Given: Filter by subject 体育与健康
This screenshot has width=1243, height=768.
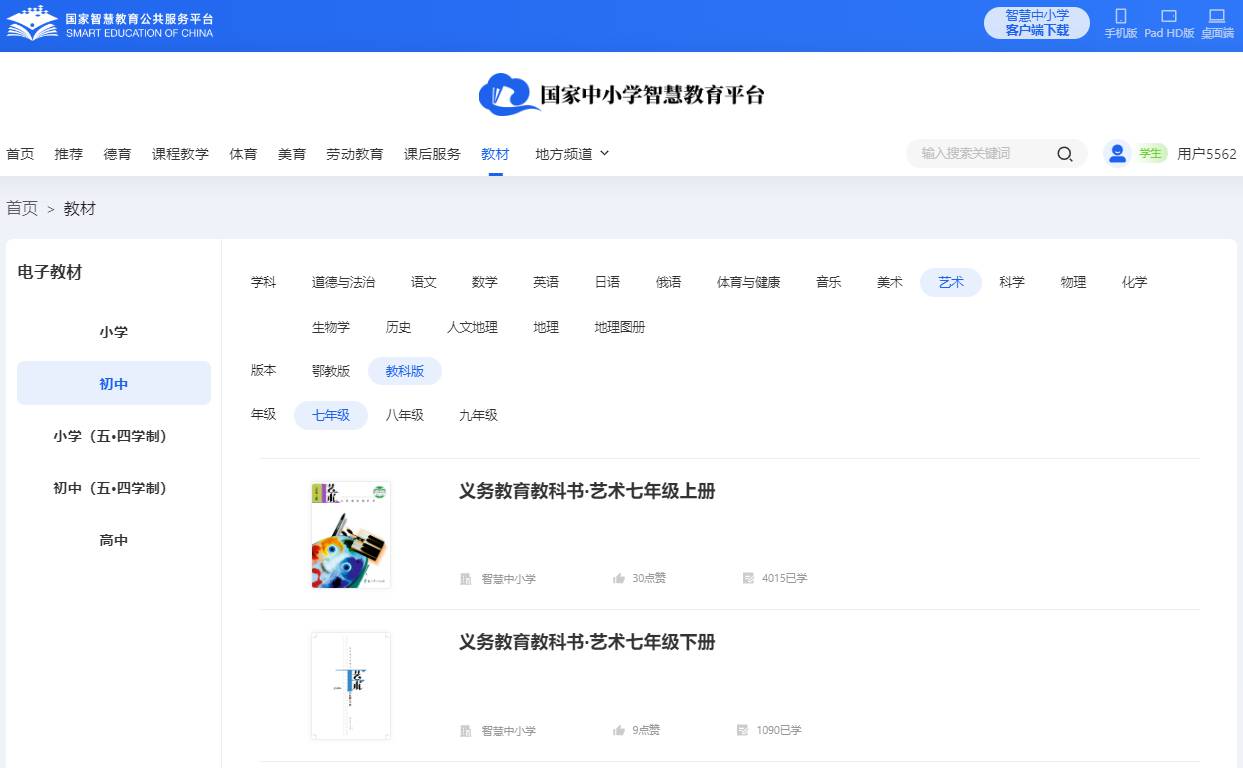Looking at the screenshot, I should coord(748,283).
